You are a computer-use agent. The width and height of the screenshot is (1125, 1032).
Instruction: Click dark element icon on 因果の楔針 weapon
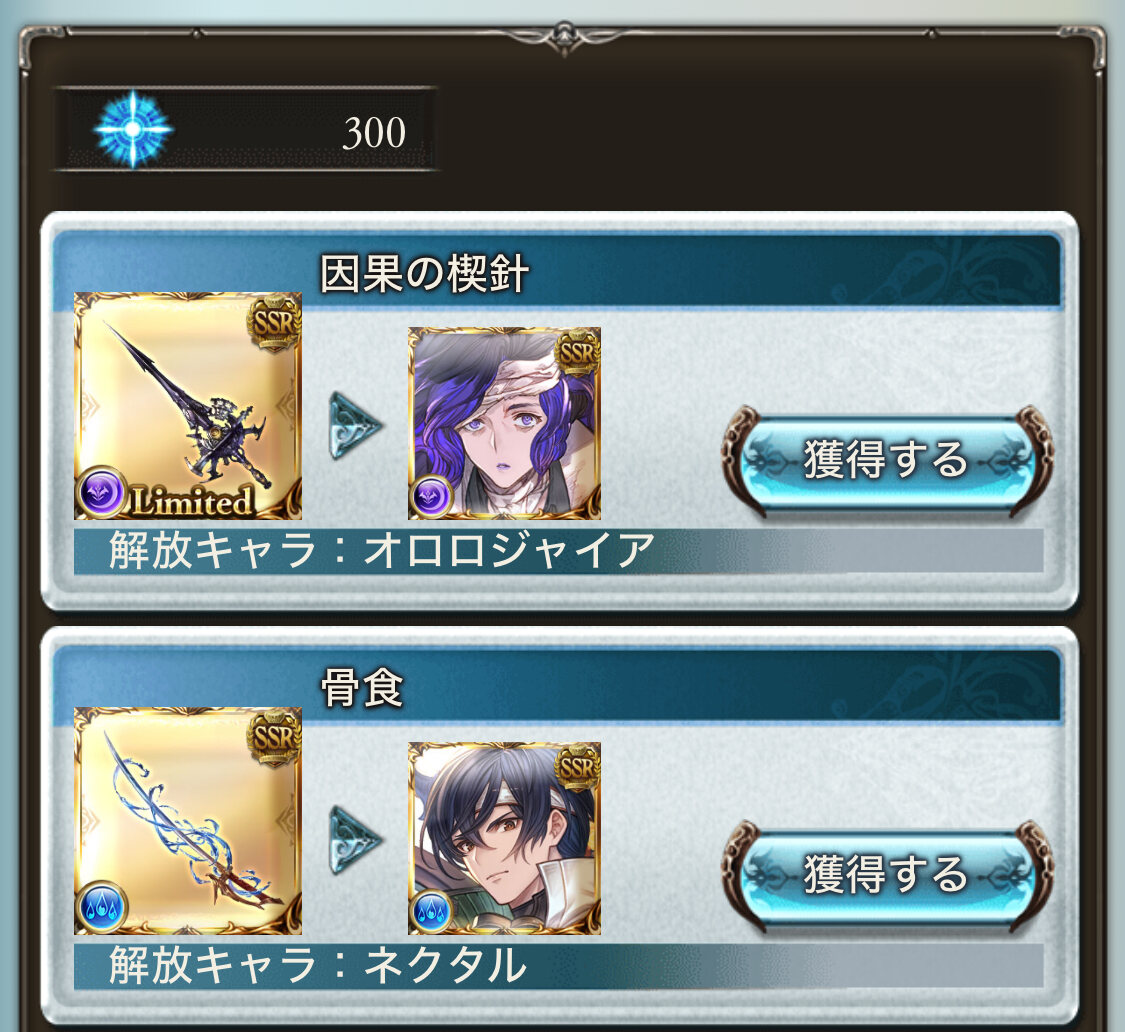102,493
